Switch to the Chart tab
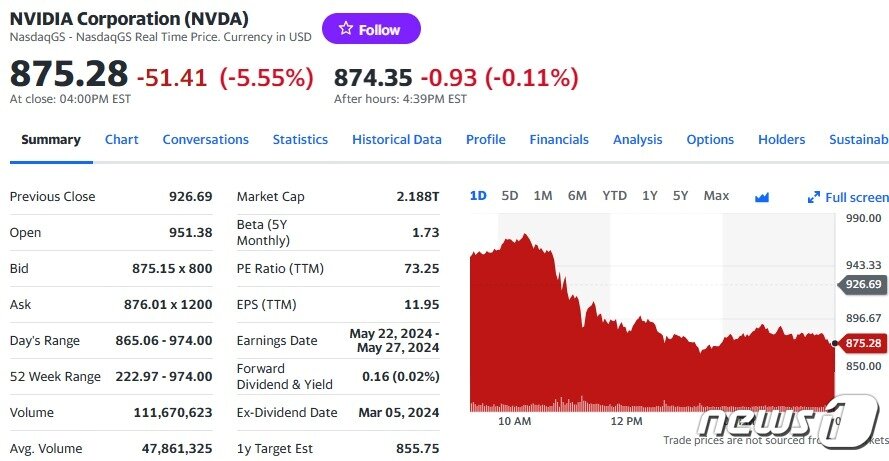The image size is (889, 461). (x=122, y=140)
